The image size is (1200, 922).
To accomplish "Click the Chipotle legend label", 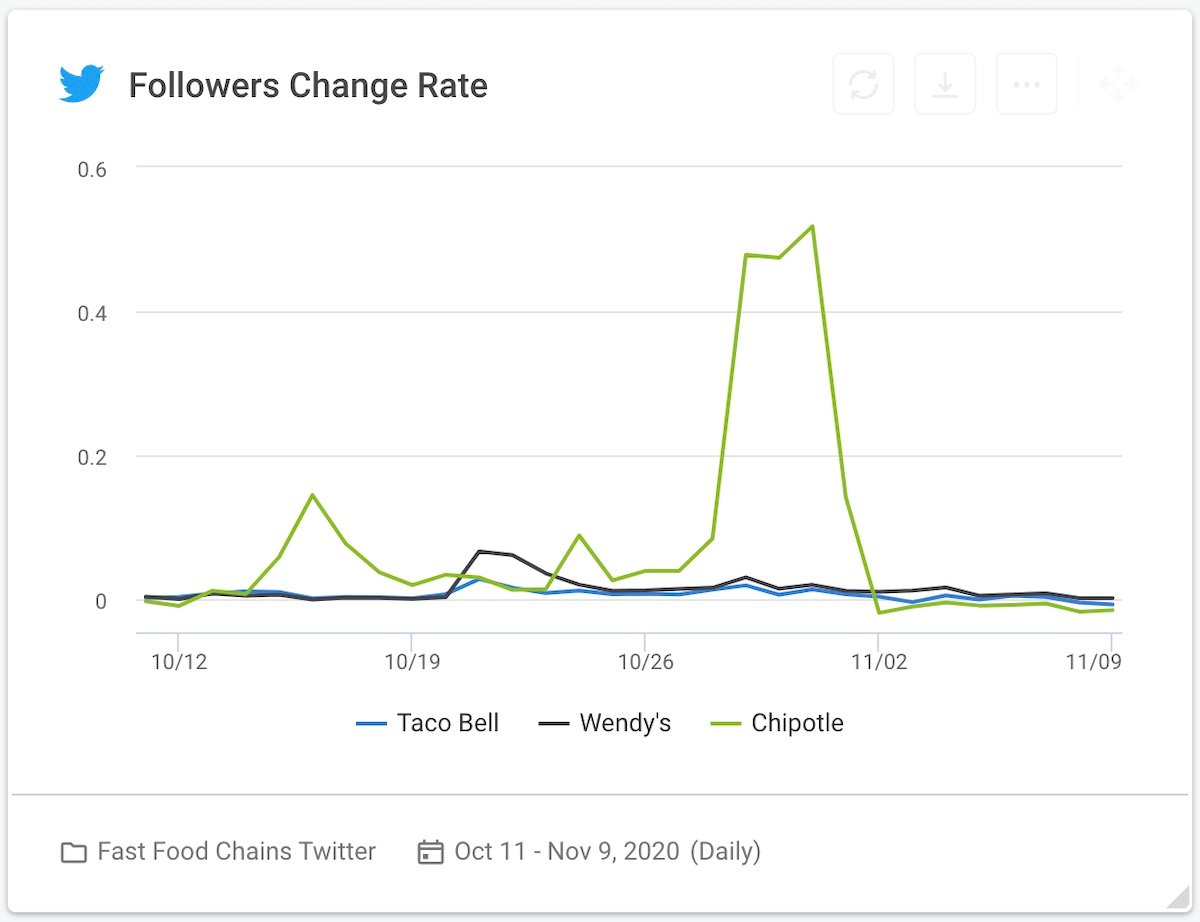I will pyautogui.click(x=800, y=722).
